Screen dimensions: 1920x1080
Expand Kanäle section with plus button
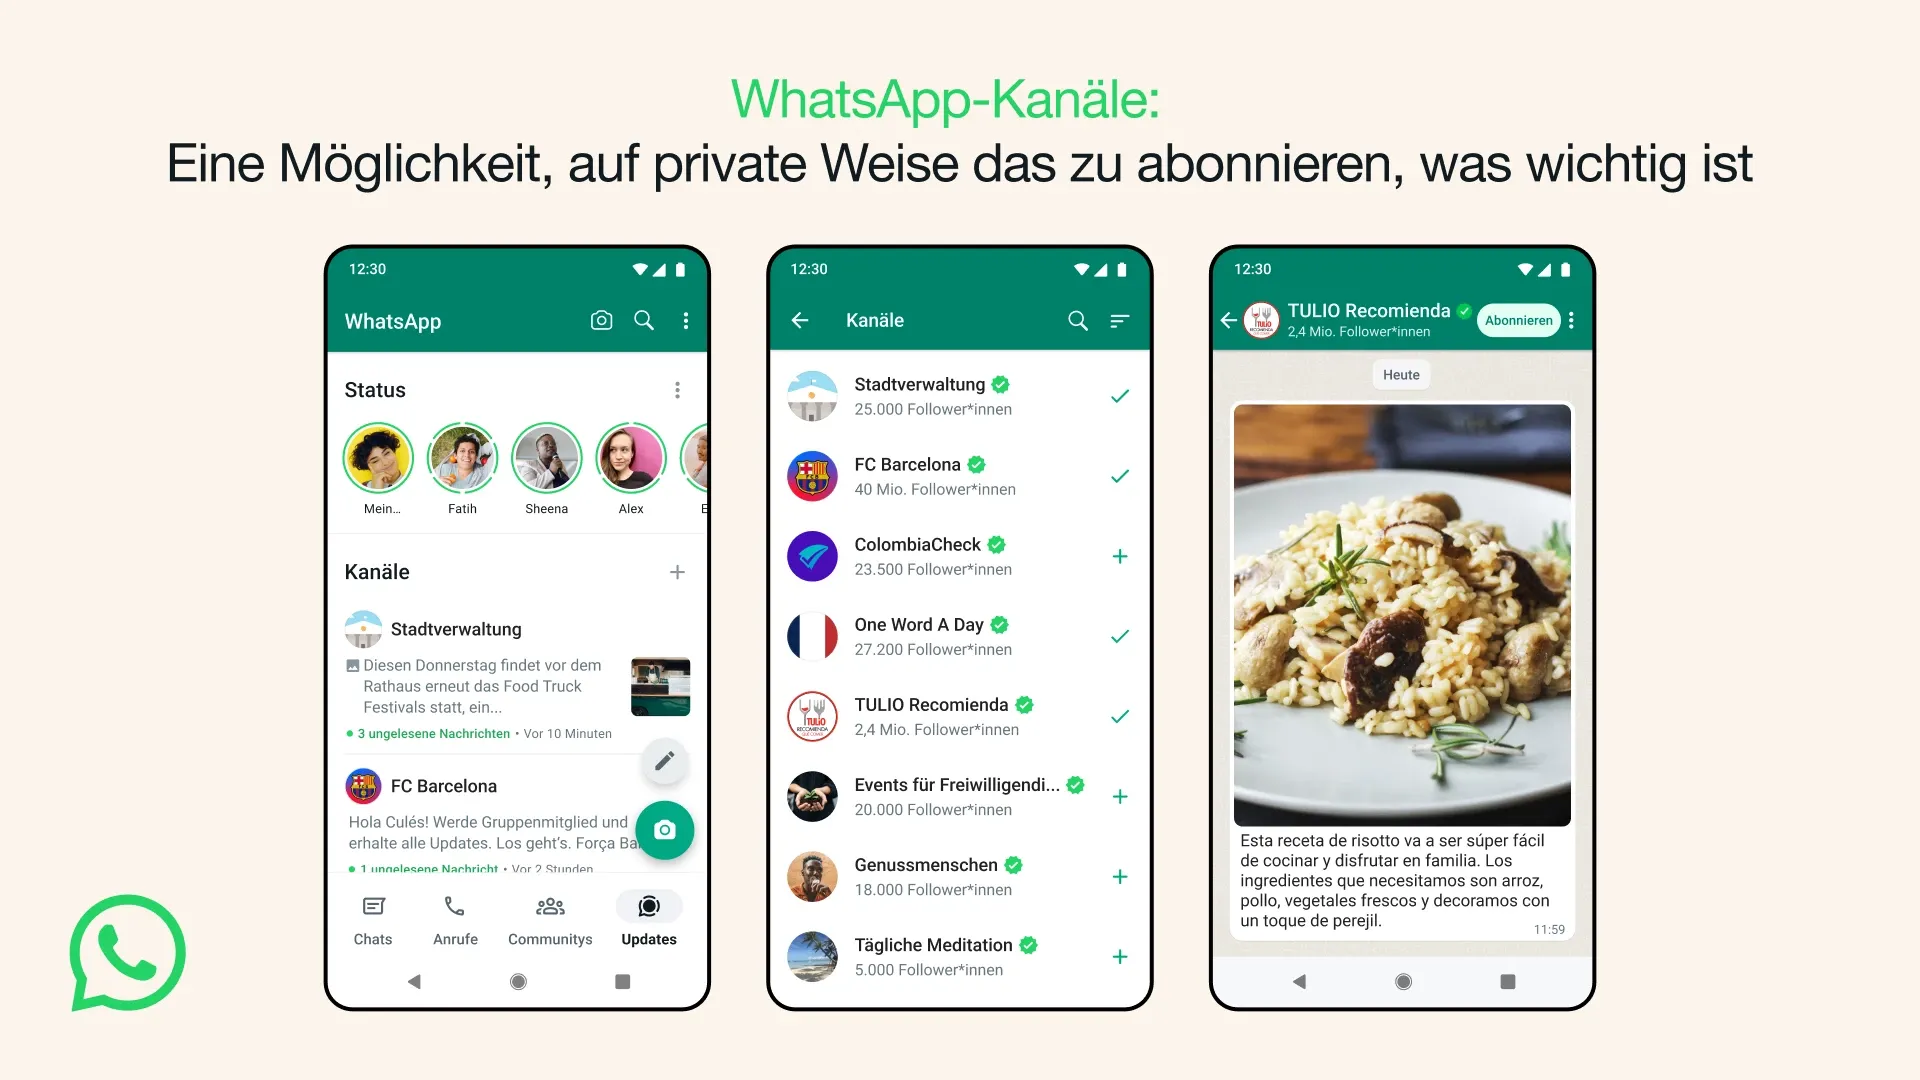click(676, 571)
